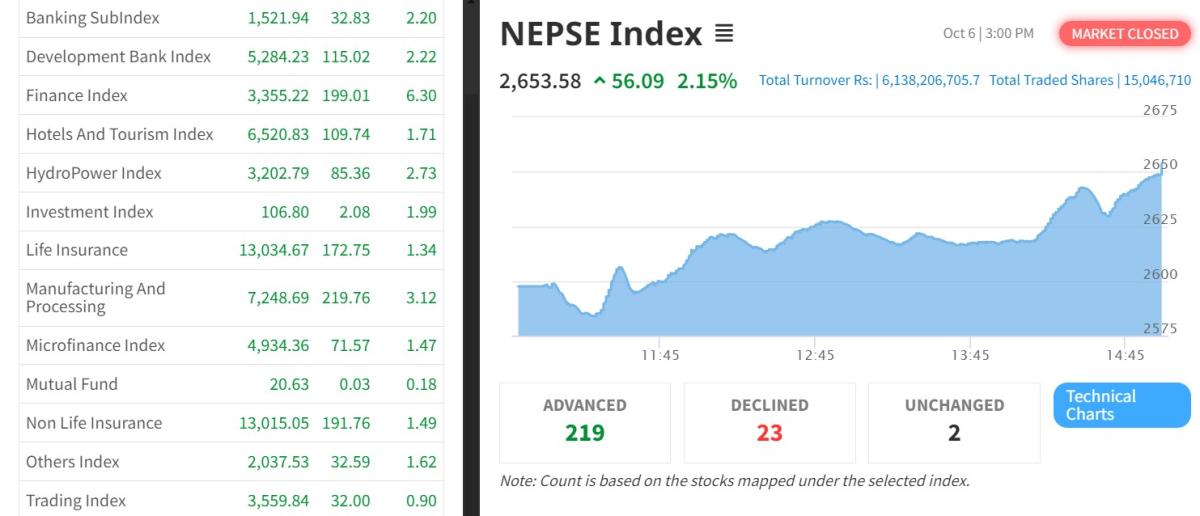Click the green up-arrow change indicator
1200x516 pixels.
click(600, 81)
